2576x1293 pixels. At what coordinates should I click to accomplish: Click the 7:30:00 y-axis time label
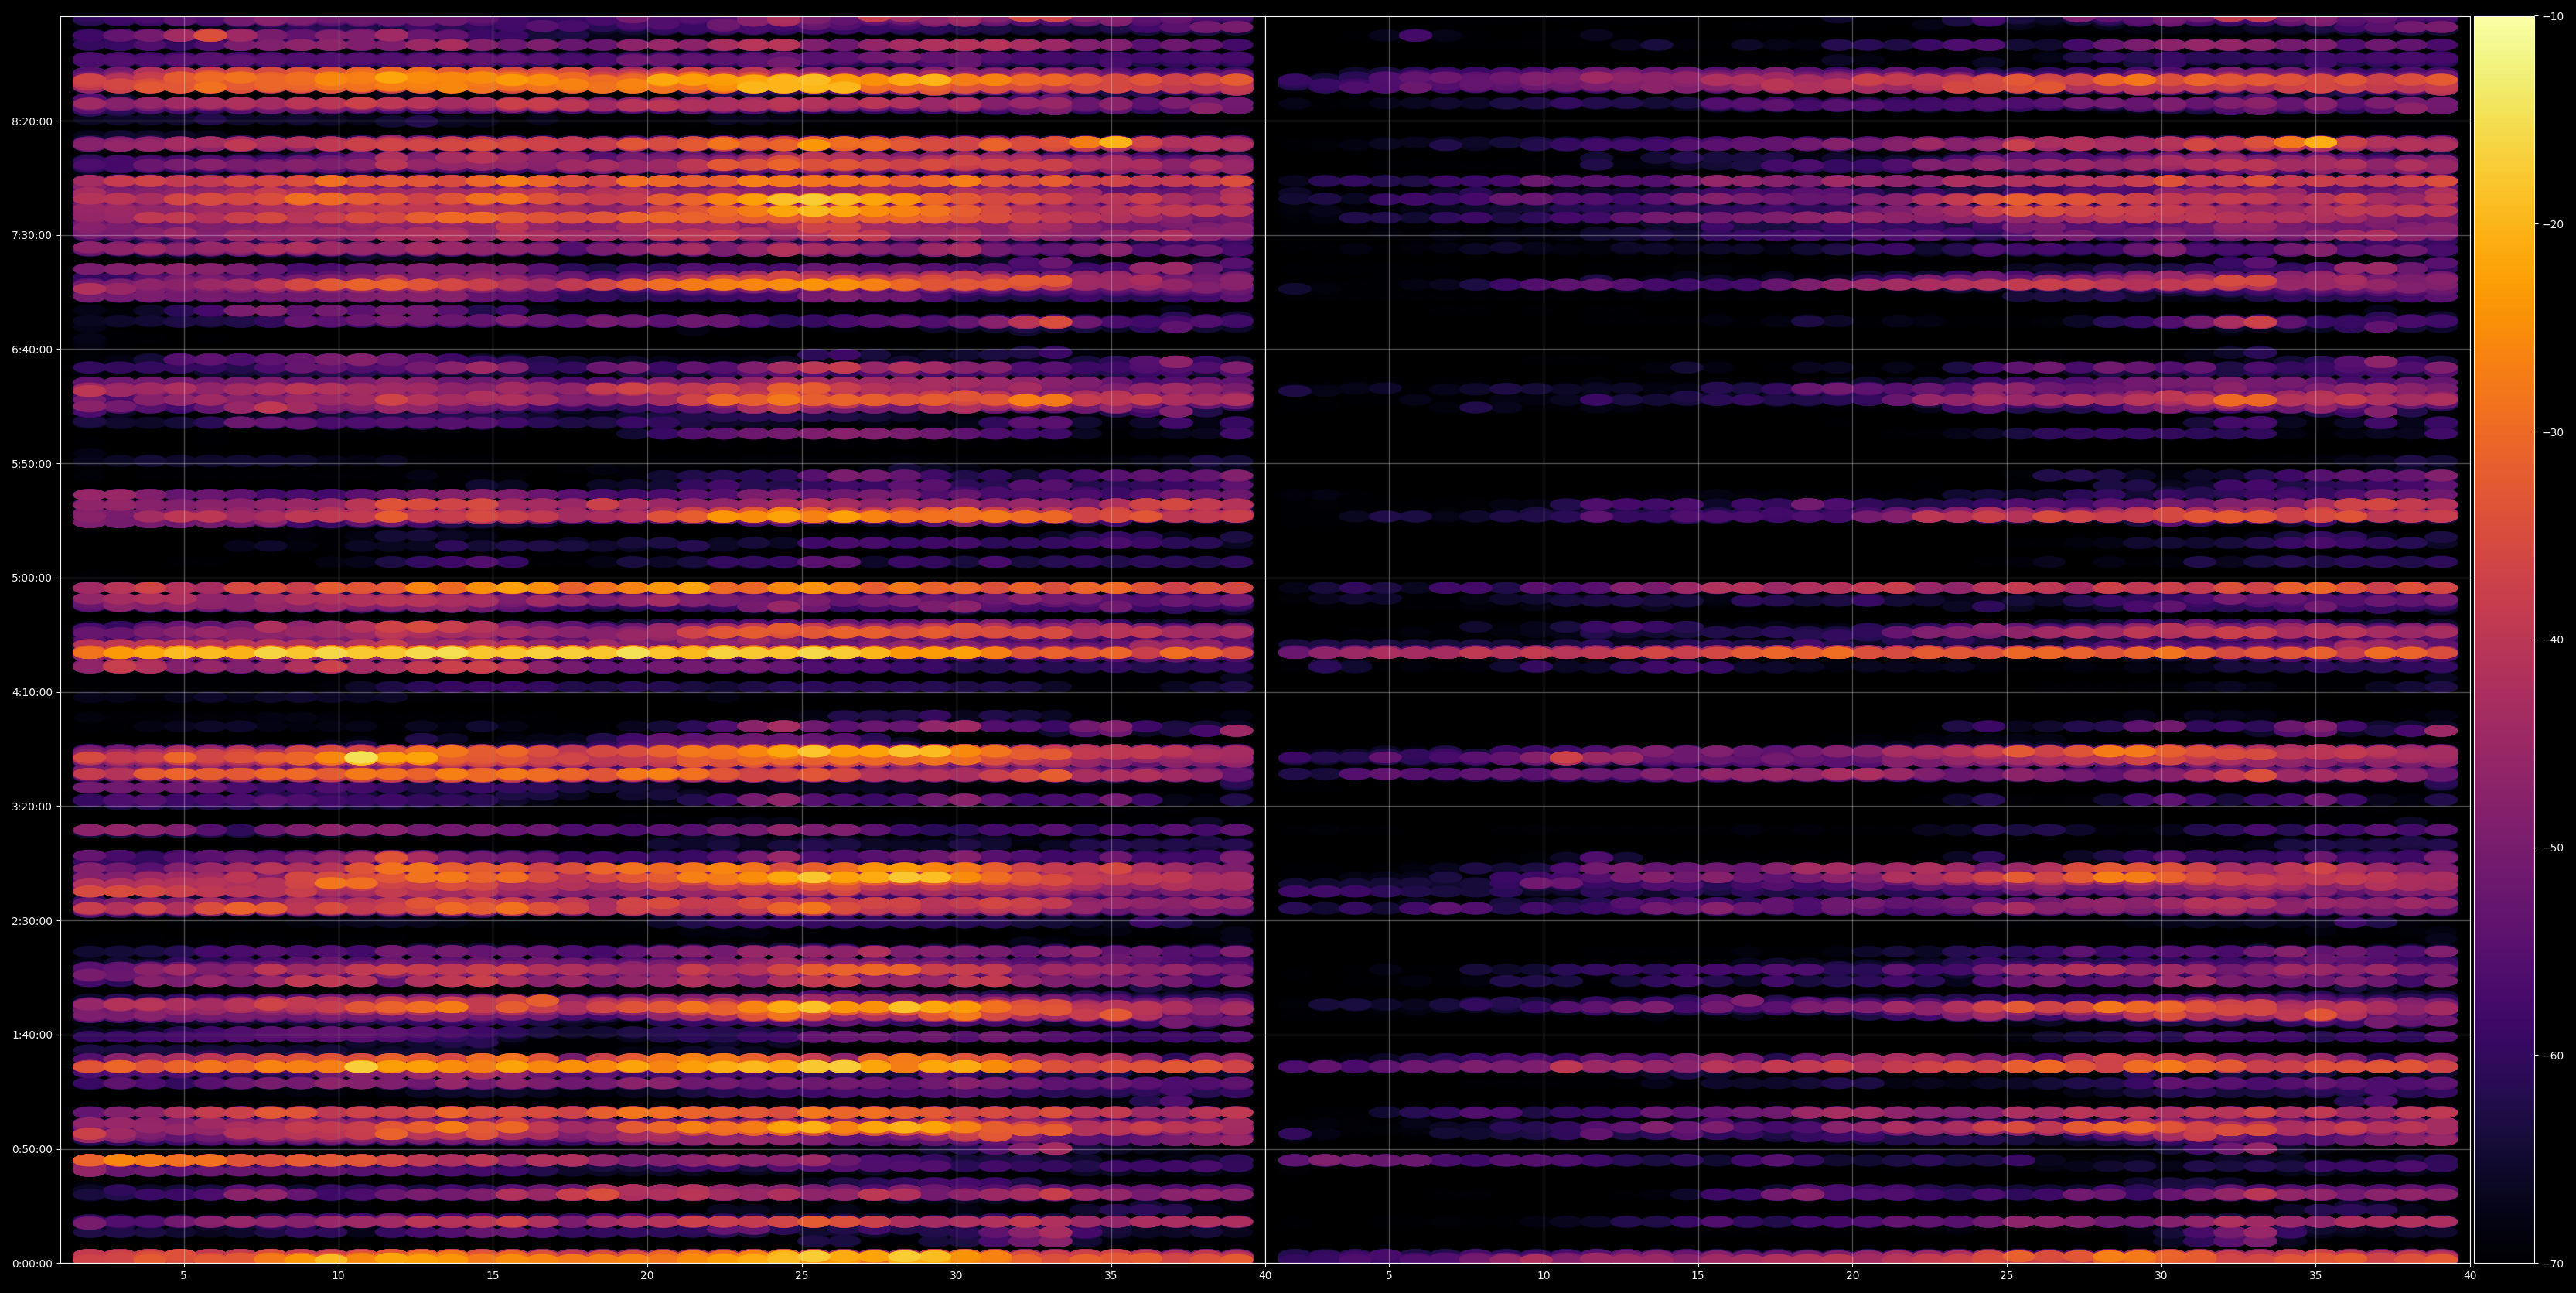[x=31, y=235]
